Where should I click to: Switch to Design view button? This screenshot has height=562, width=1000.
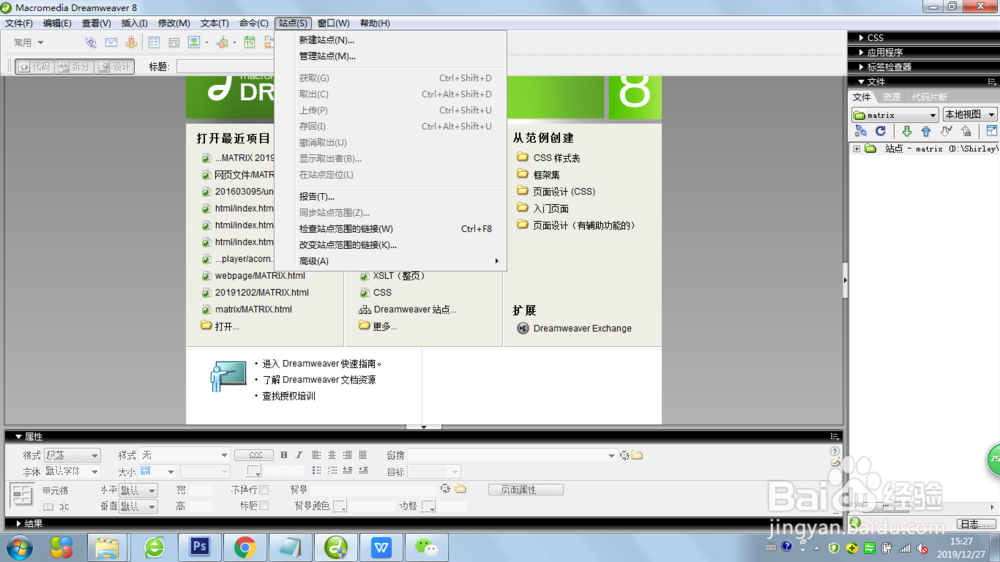(x=115, y=66)
